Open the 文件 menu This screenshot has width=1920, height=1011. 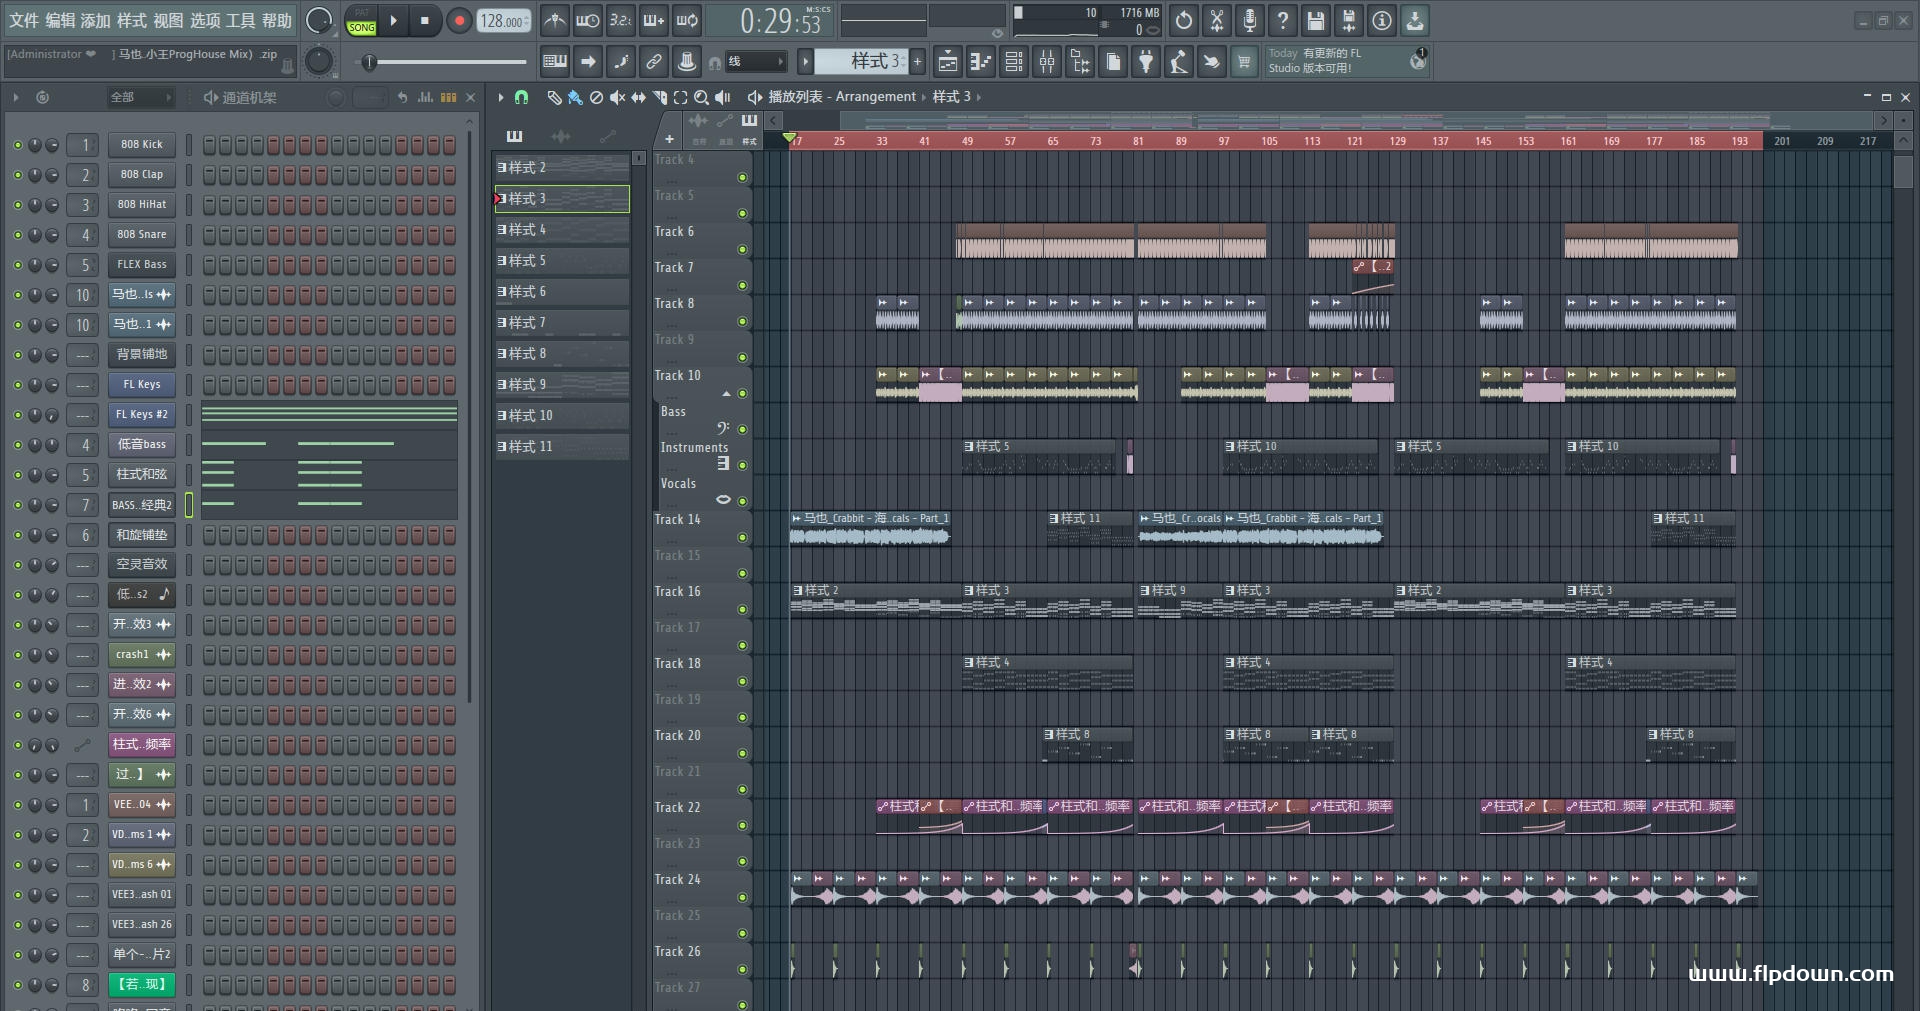[x=24, y=20]
